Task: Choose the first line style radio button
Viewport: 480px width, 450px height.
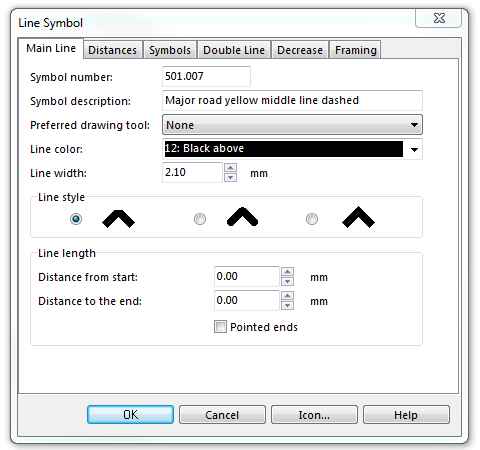Action: click(76, 219)
